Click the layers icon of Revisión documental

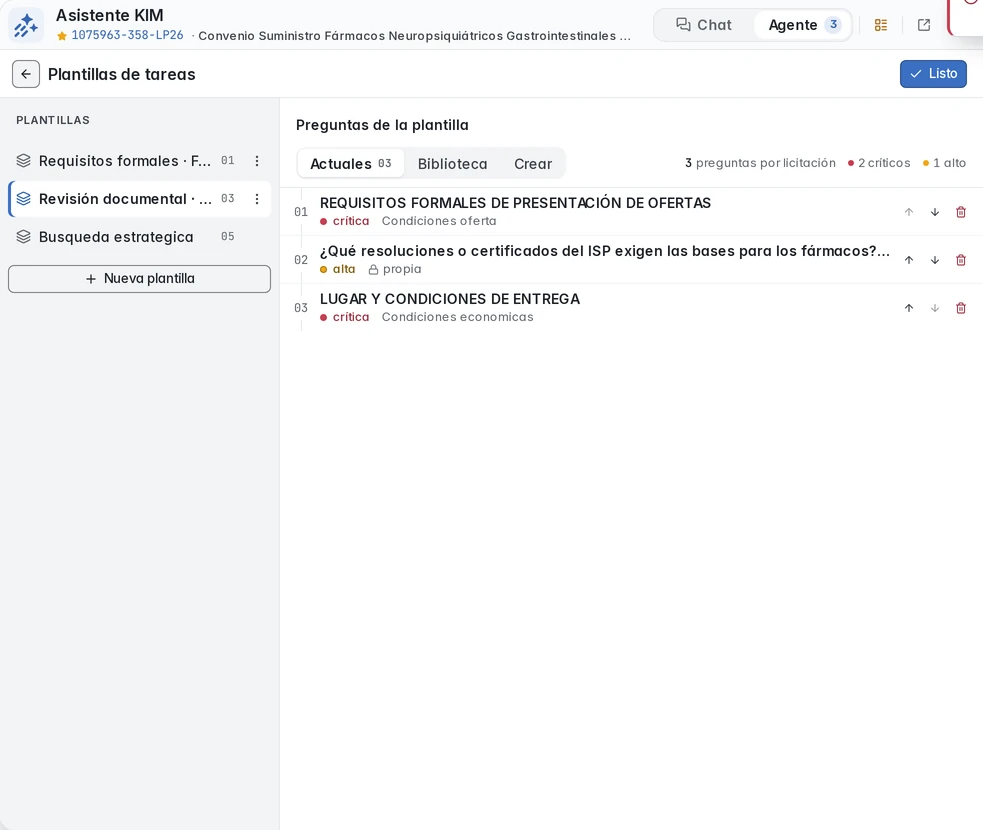(x=23, y=199)
